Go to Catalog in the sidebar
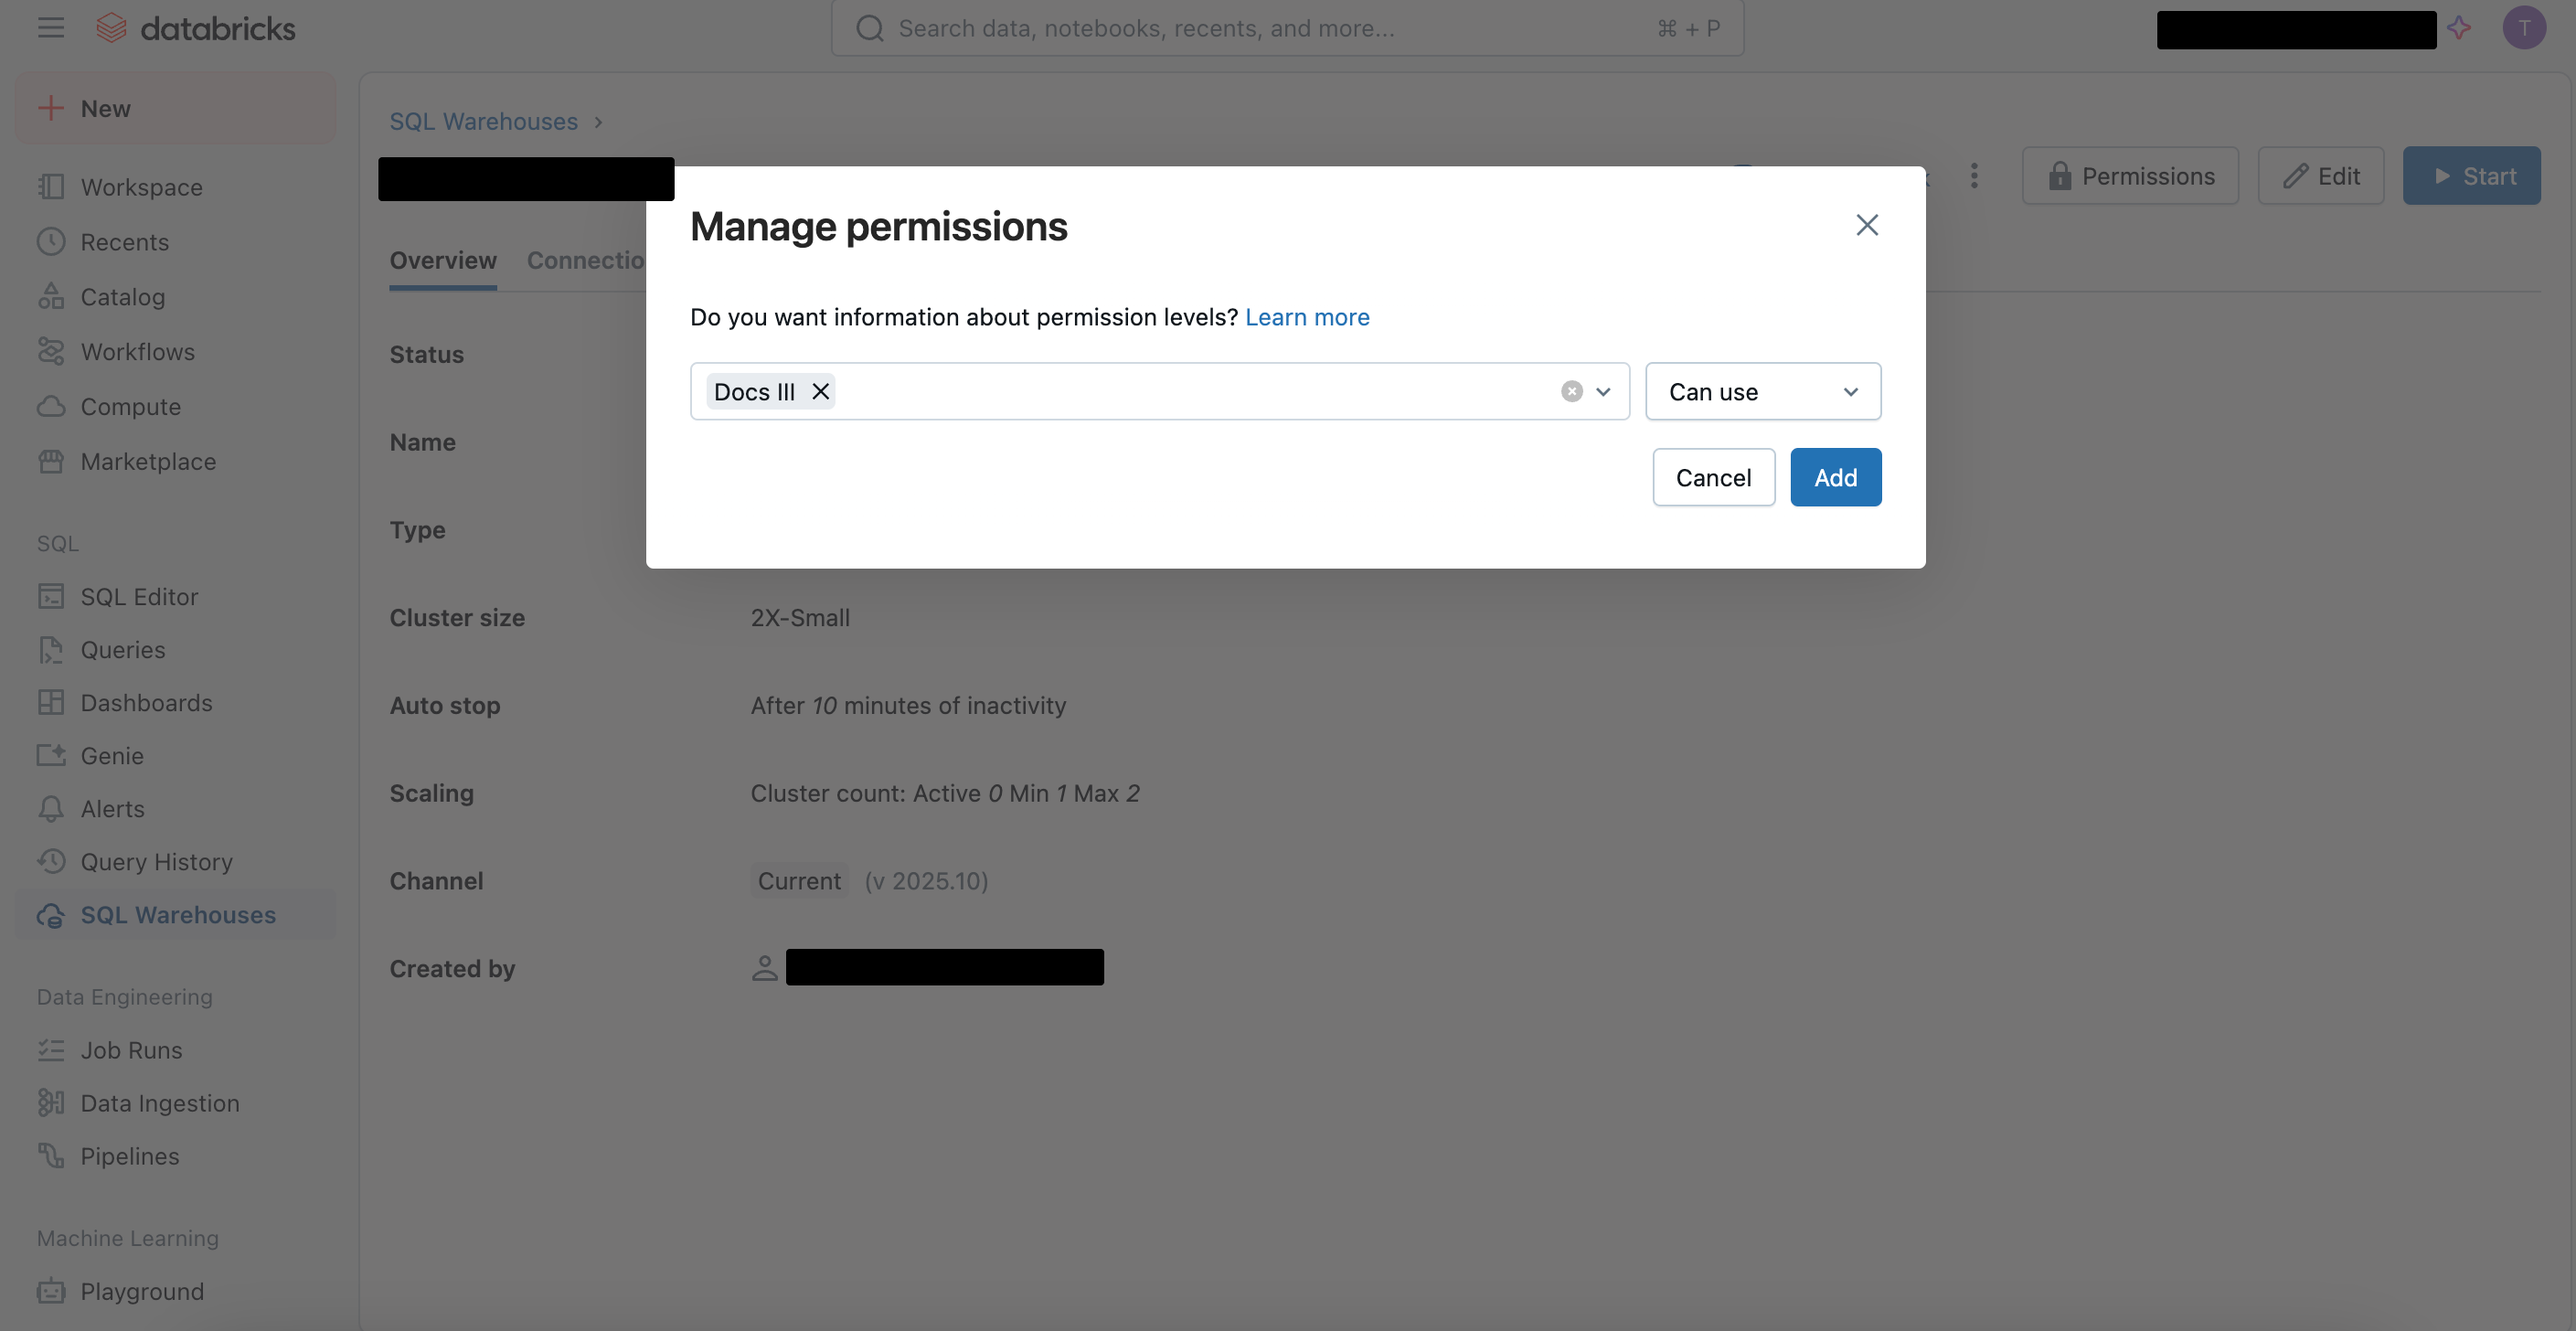Viewport: 2576px width, 1331px height. 175,297
